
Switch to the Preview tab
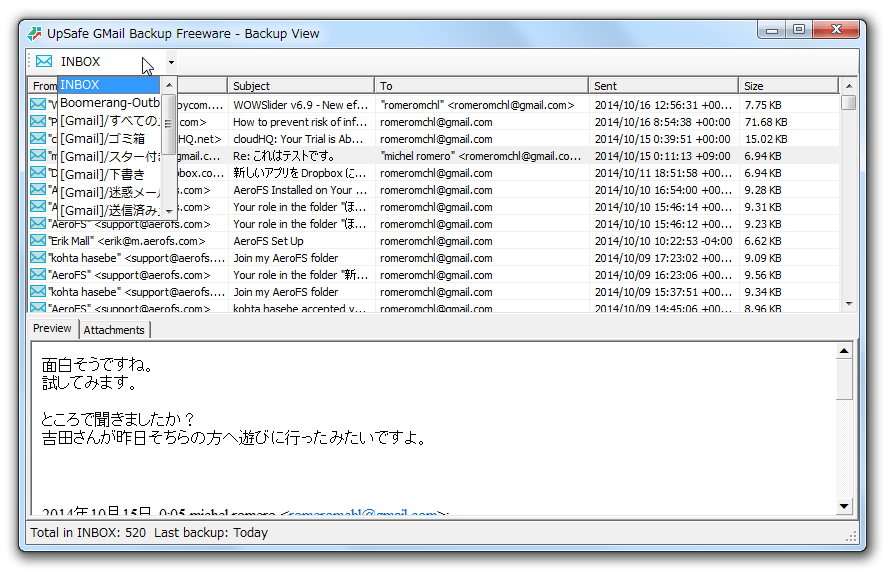tap(52, 328)
